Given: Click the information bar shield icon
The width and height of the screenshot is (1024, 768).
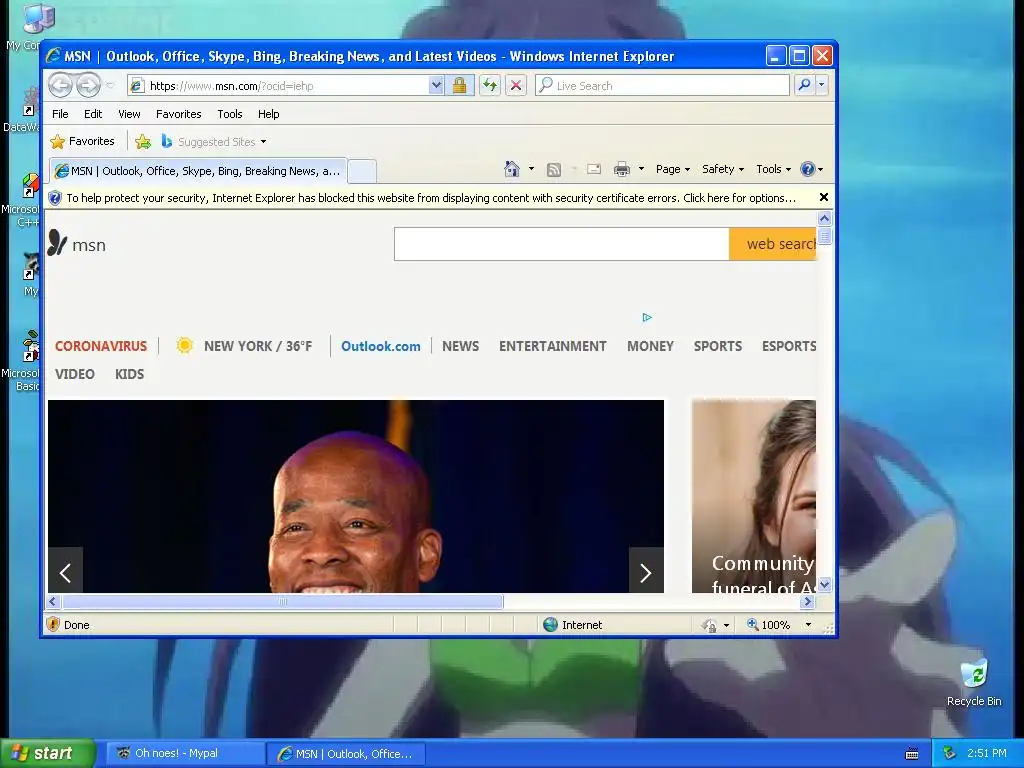Looking at the screenshot, I should click(56, 198).
